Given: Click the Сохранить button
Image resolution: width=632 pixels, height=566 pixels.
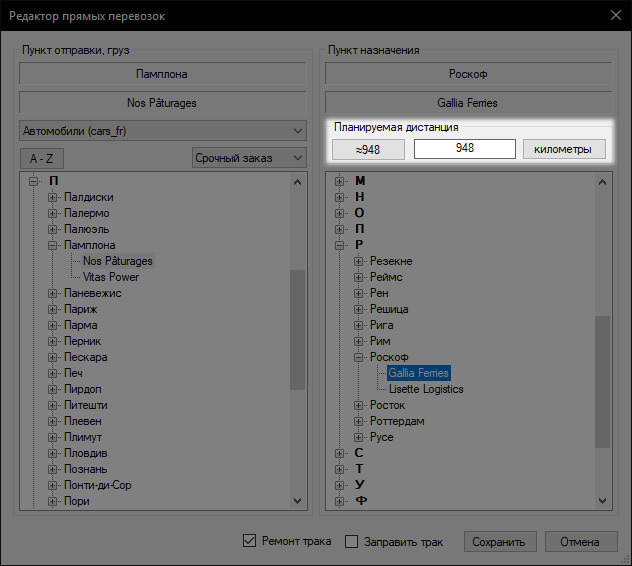Looking at the screenshot, I should point(500,541).
